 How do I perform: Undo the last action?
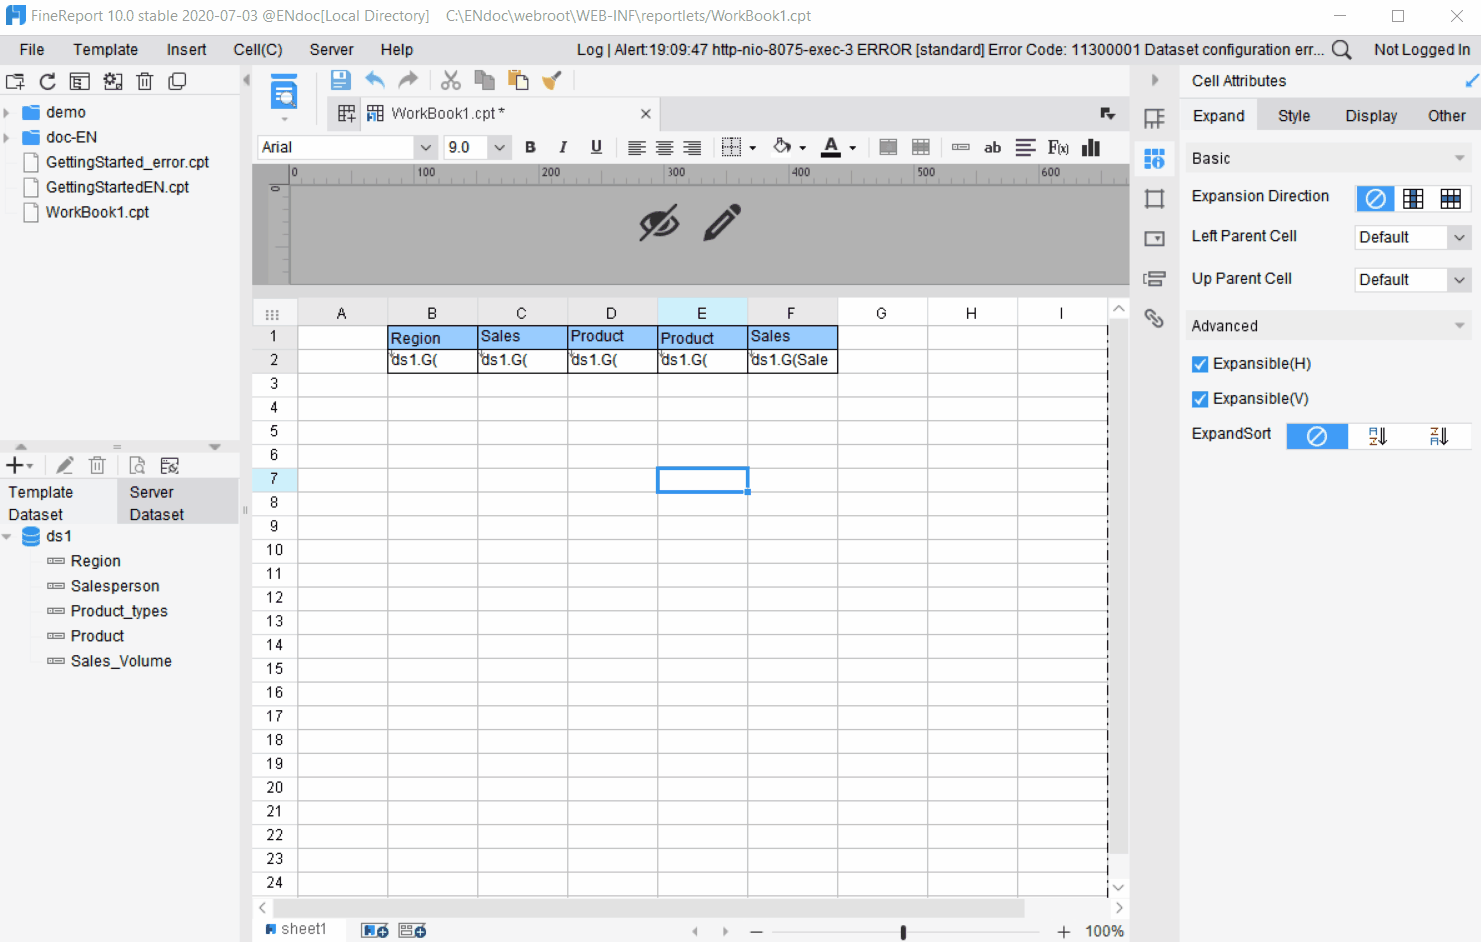pos(375,80)
